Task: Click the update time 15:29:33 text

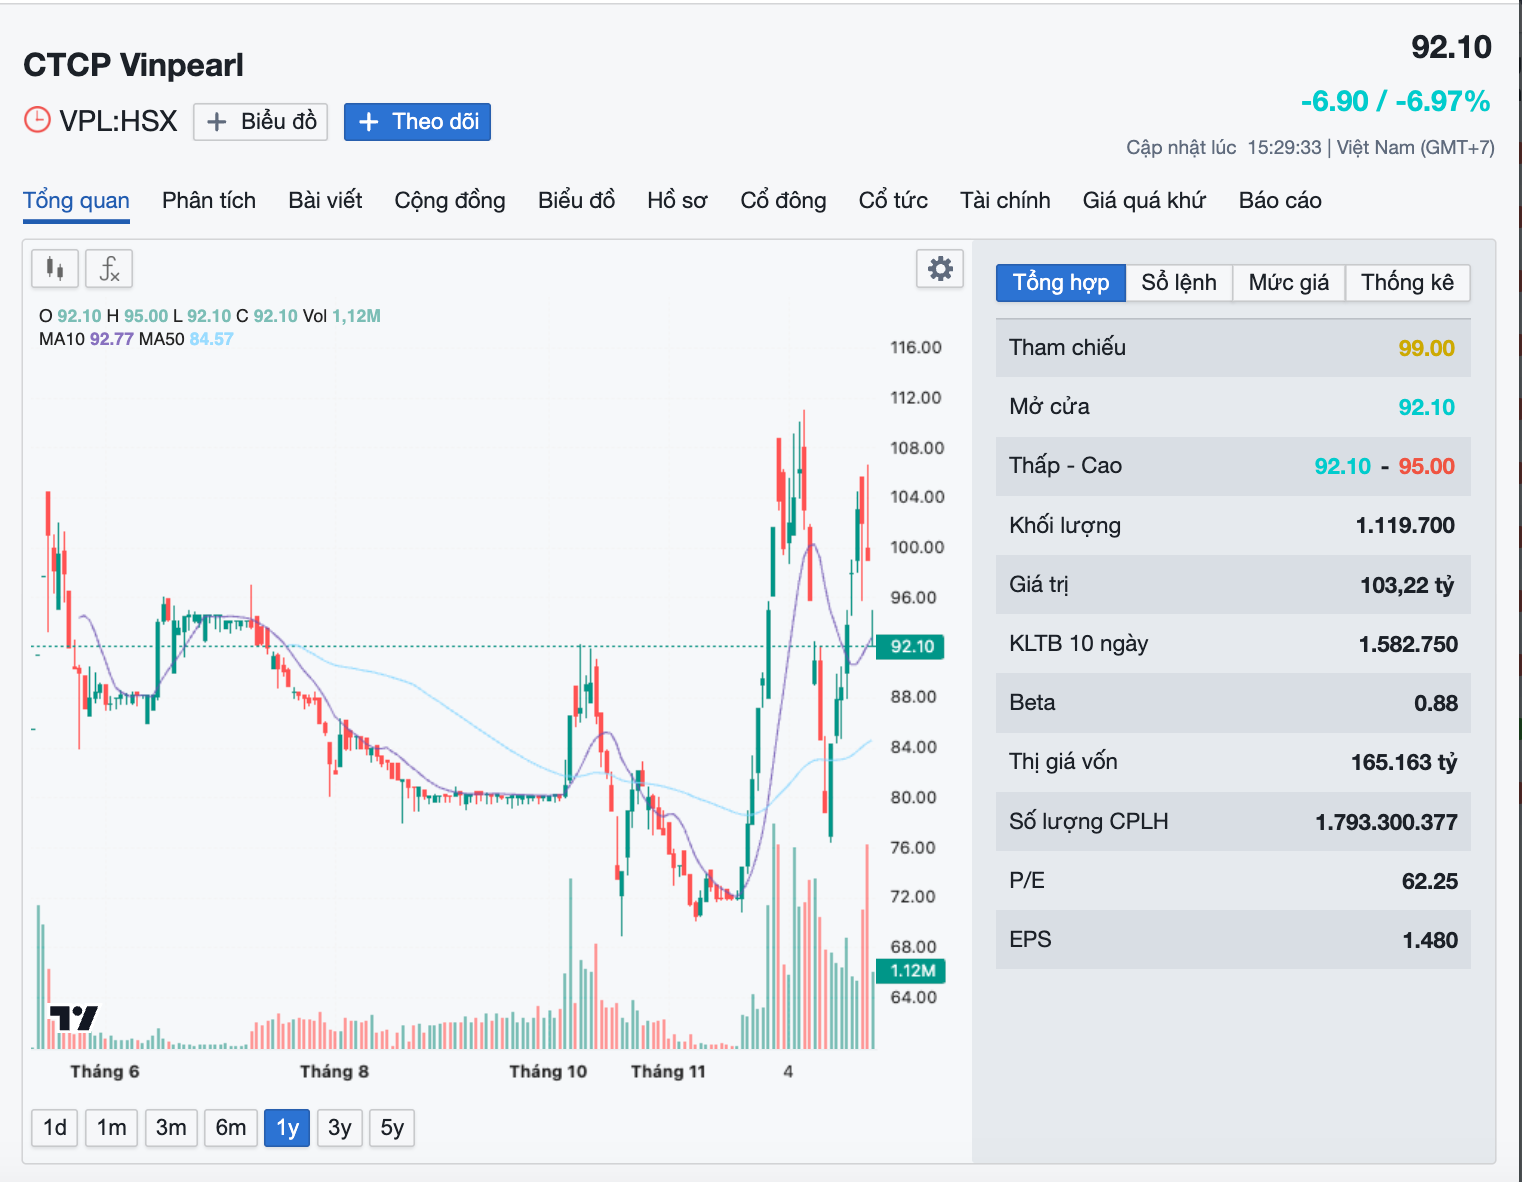Action: (1284, 148)
